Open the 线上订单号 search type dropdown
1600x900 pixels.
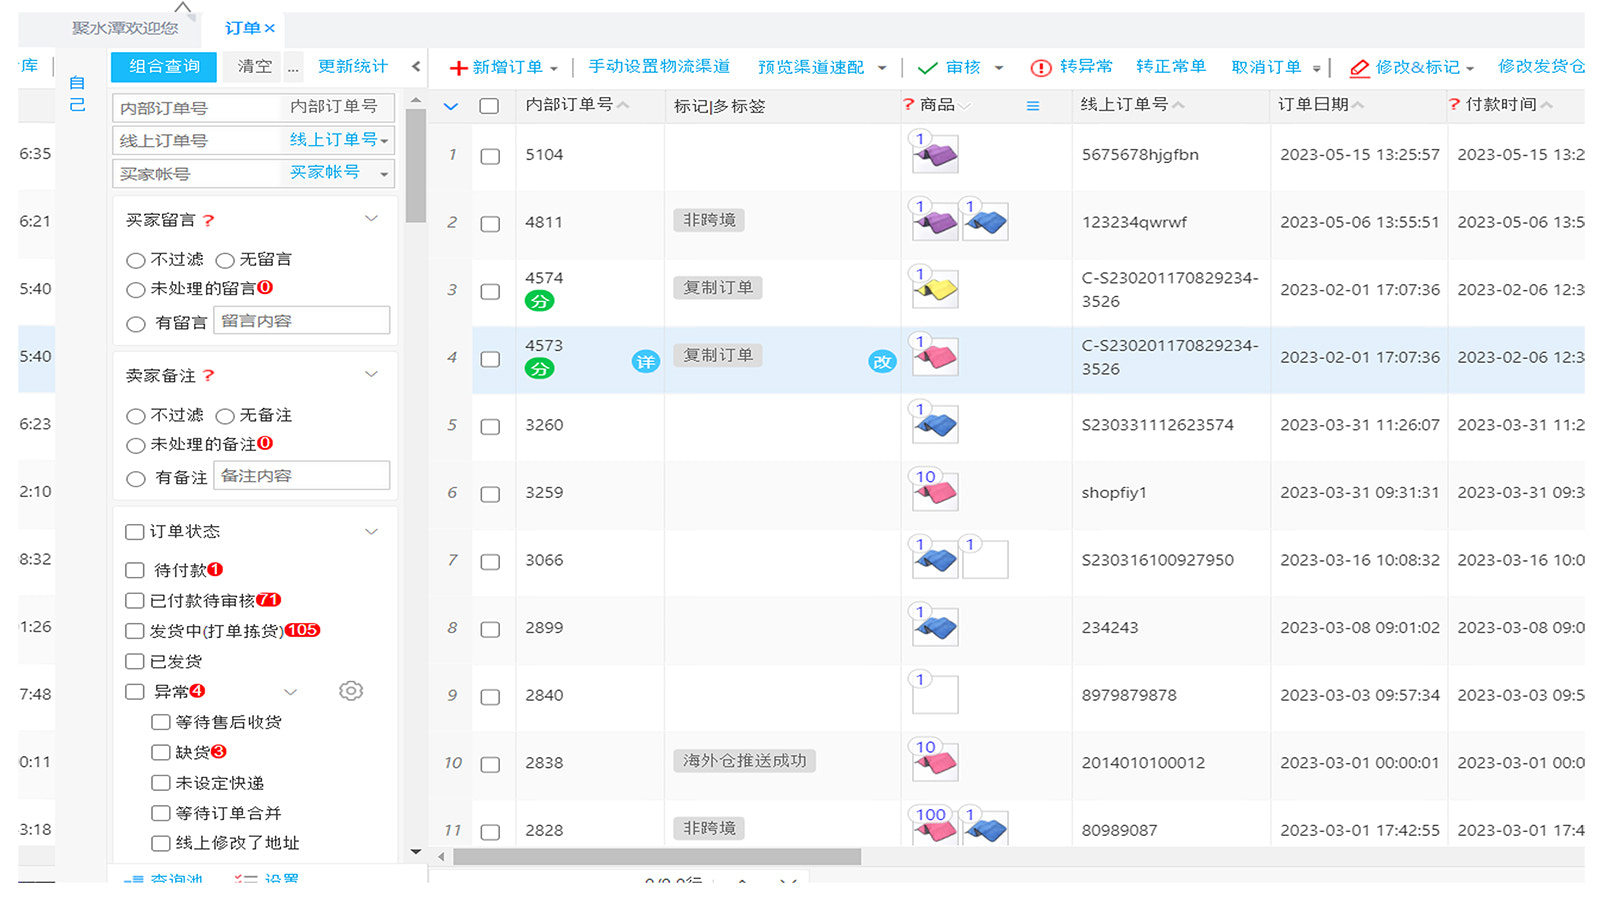[x=384, y=141]
